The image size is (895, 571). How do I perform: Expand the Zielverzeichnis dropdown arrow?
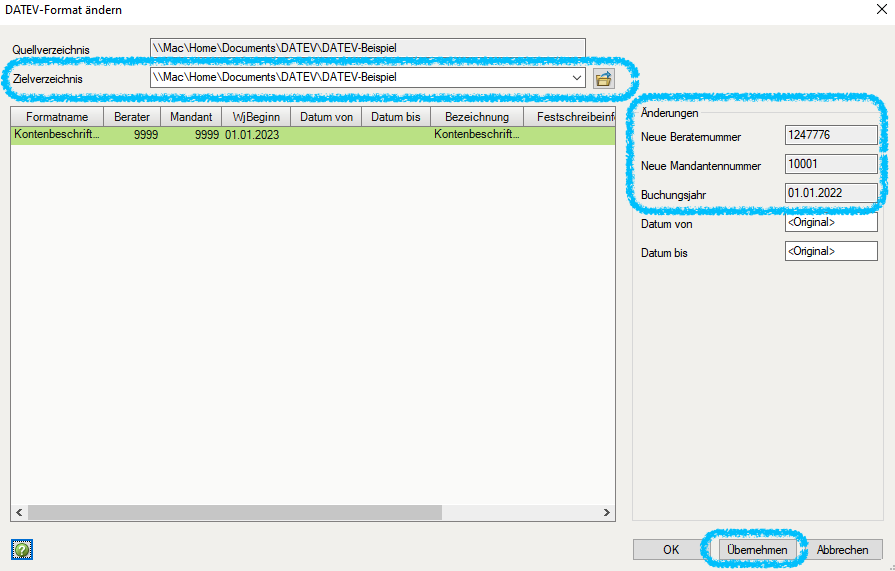576,78
